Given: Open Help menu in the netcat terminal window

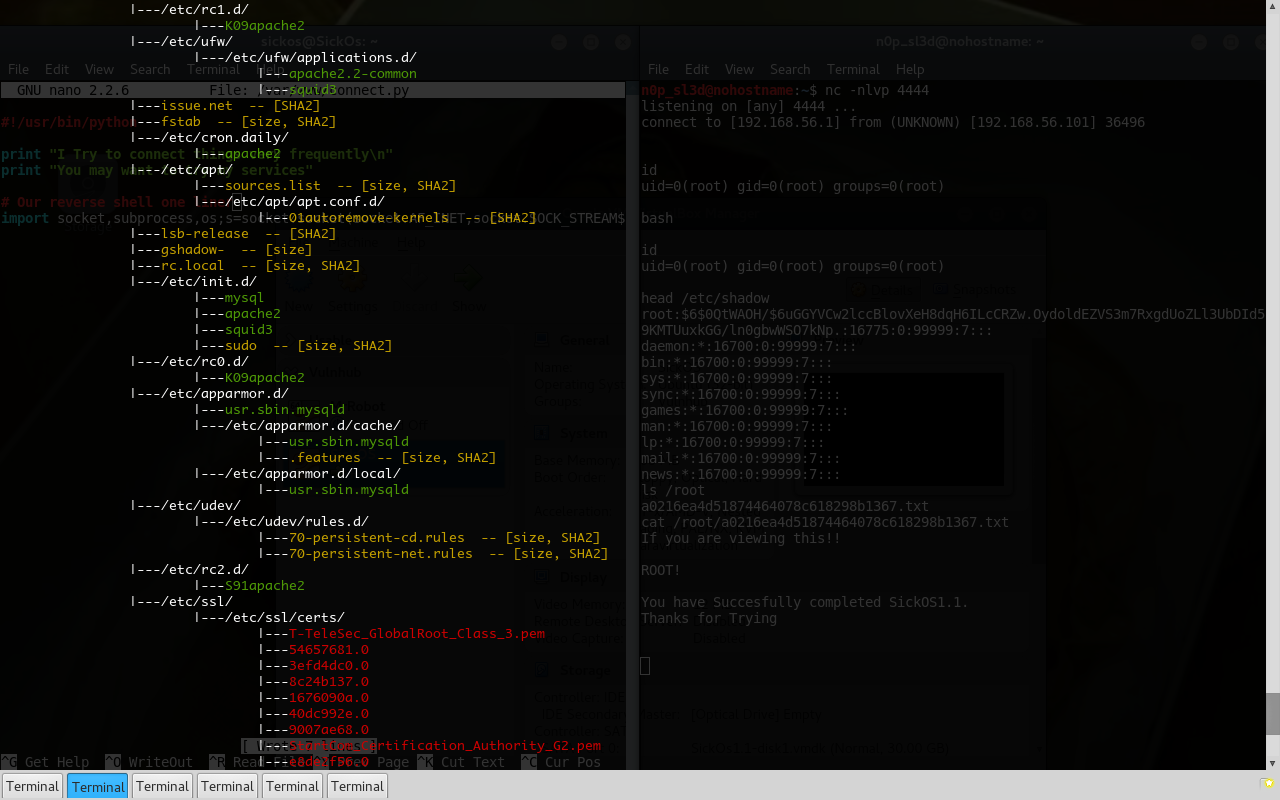Looking at the screenshot, I should 910,69.
